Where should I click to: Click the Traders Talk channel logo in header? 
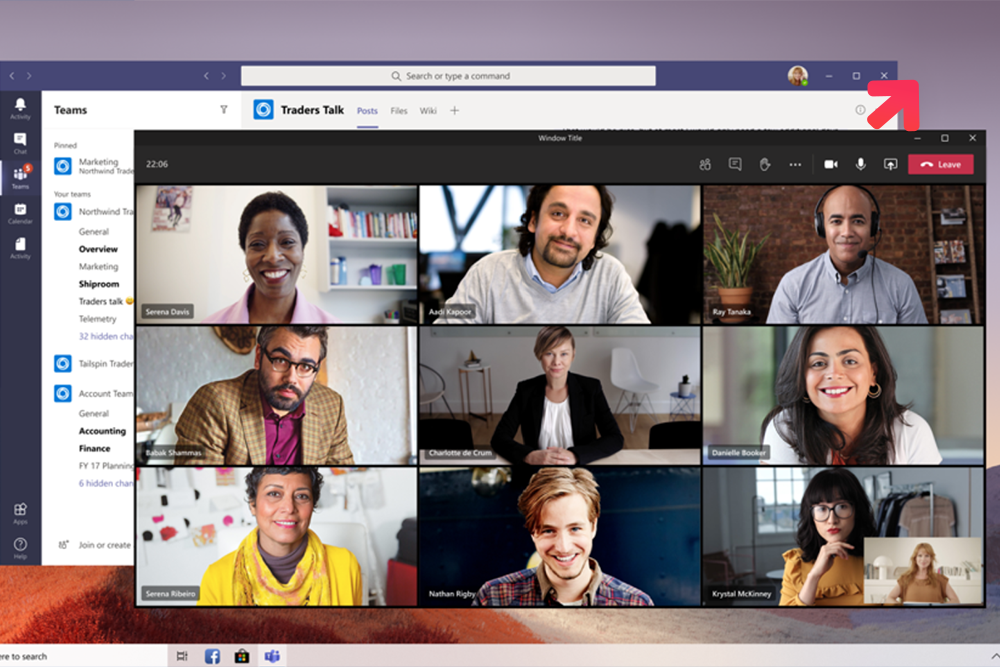tap(263, 110)
